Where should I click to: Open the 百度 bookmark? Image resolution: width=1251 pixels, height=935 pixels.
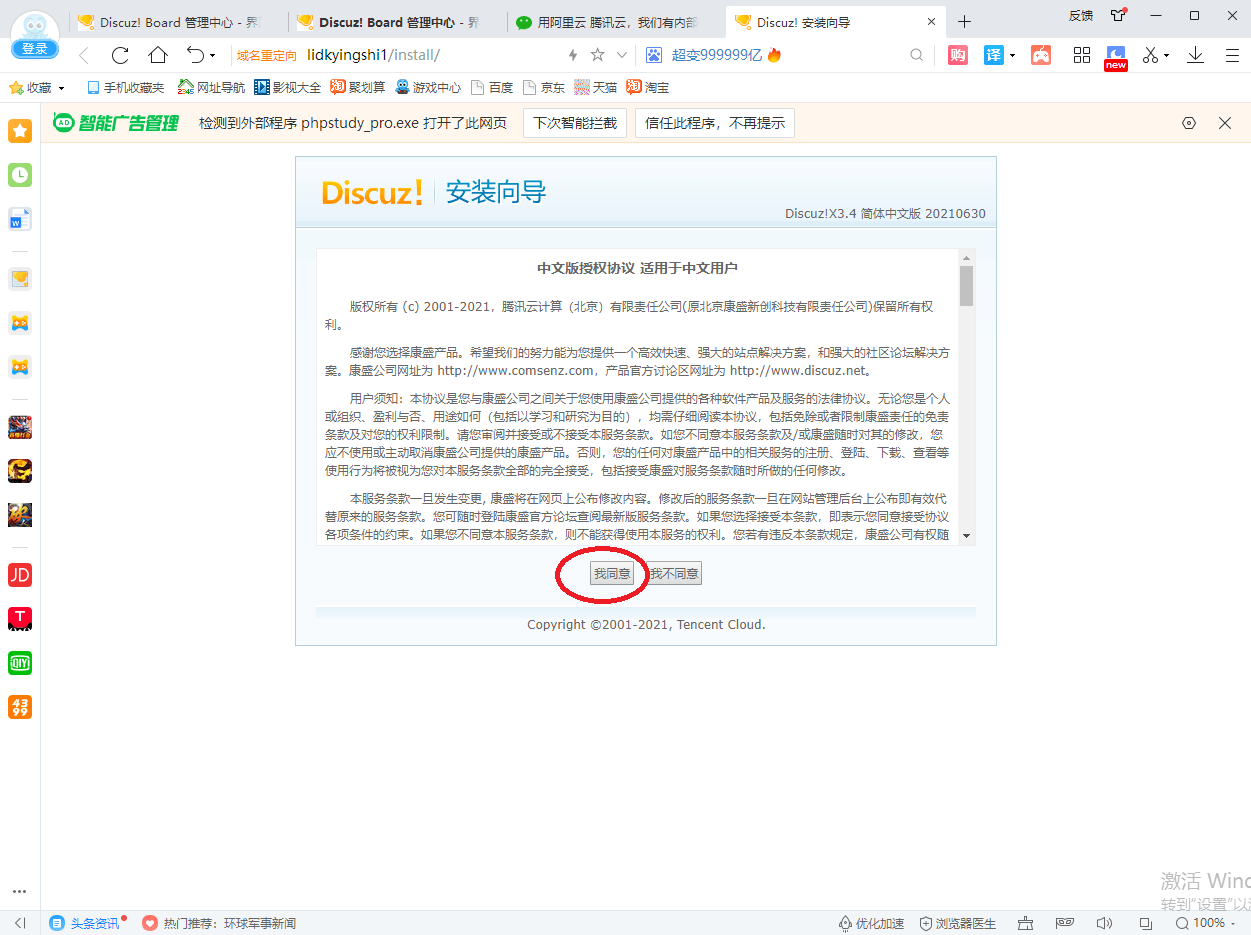[492, 88]
